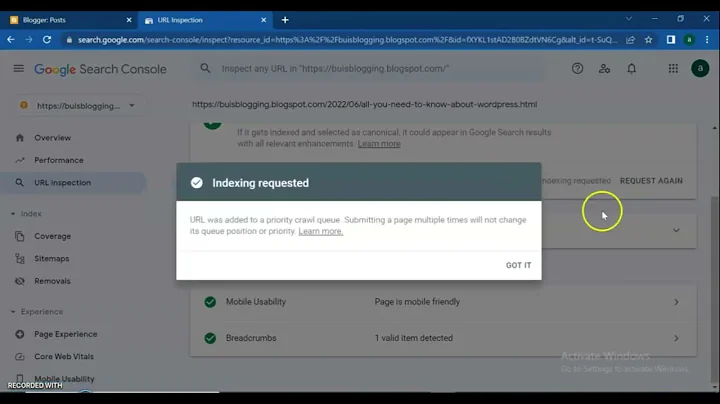The image size is (720, 404).
Task: Switch to the Blogger: Posts tab
Action: coord(69,20)
